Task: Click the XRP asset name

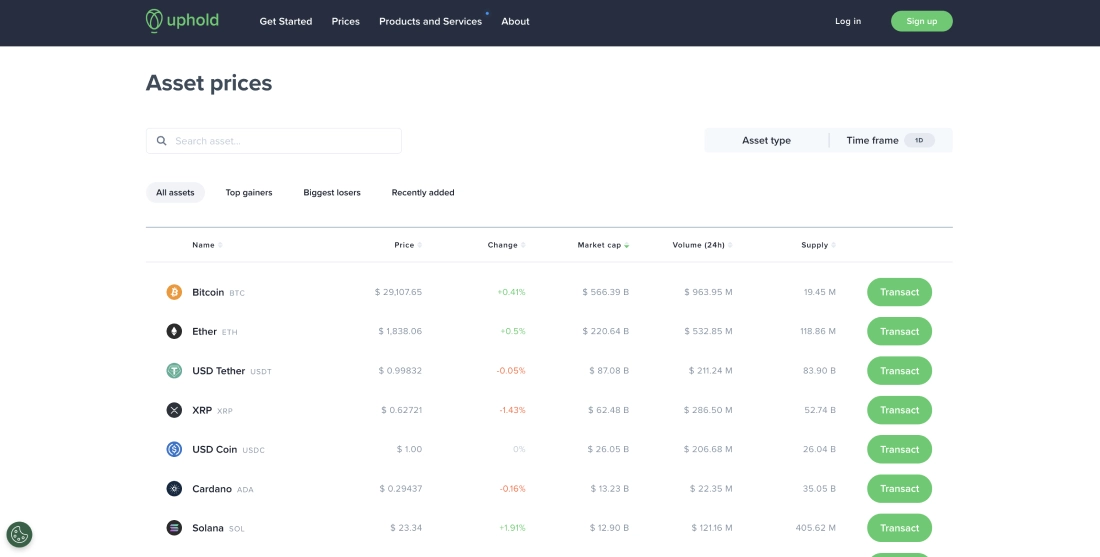Action: coord(202,410)
